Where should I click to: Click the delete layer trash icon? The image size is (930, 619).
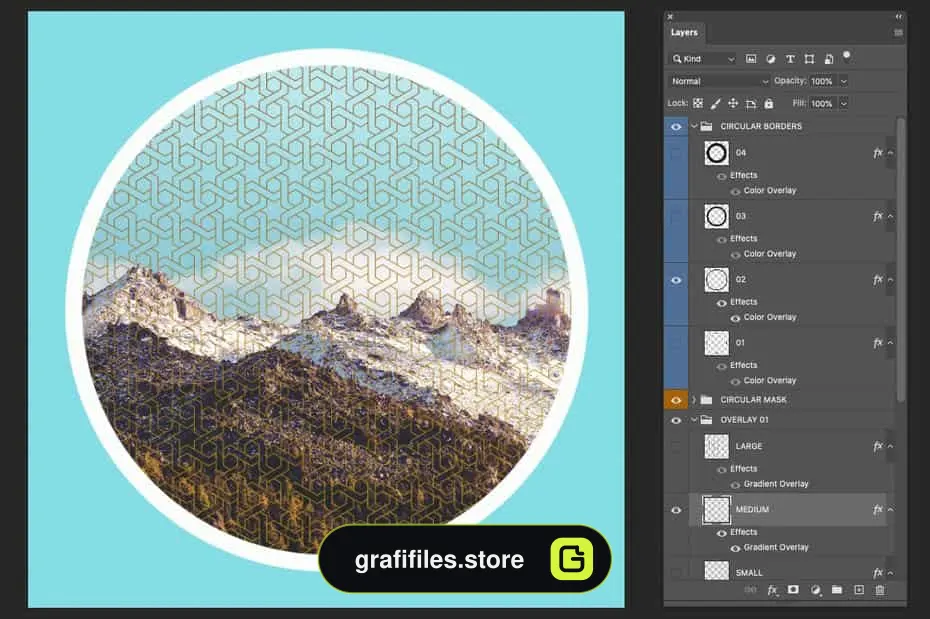[x=880, y=589]
